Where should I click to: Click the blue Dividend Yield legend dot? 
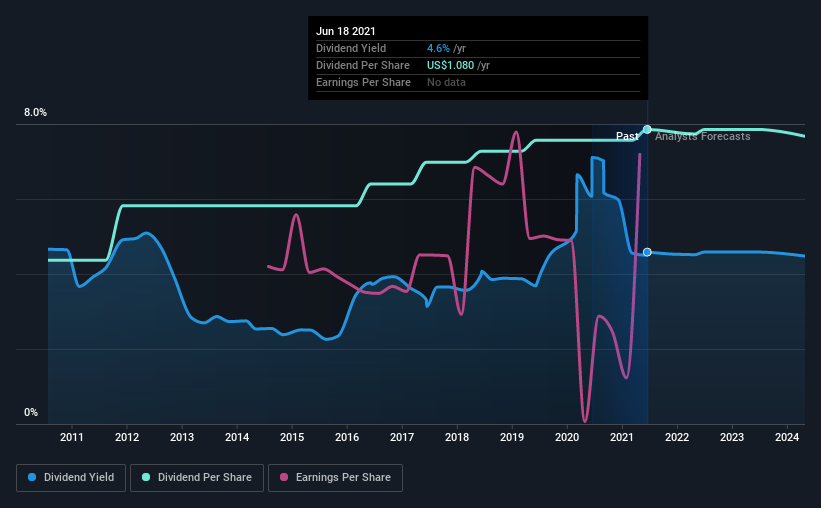33,478
